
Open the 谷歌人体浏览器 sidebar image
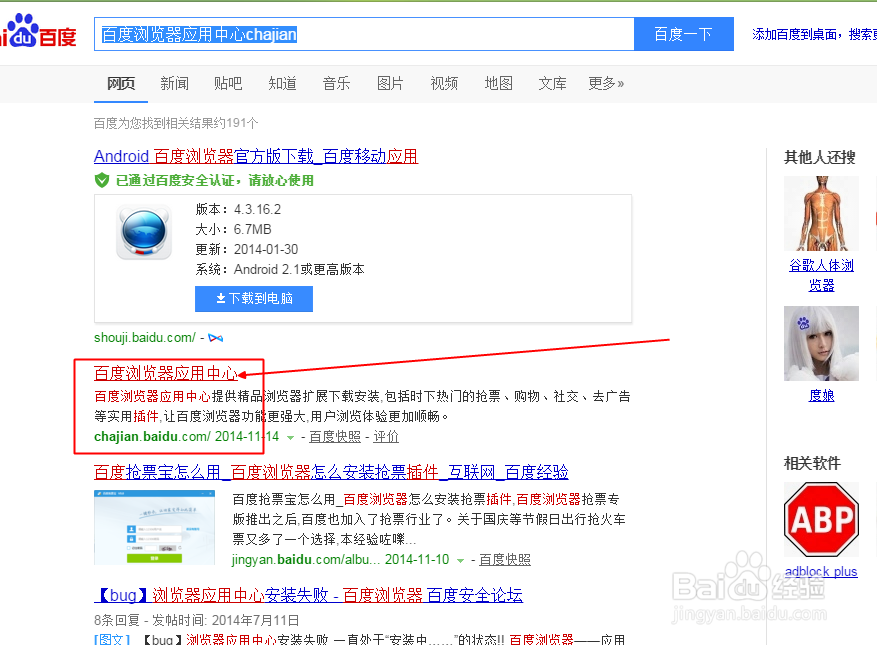click(821, 214)
